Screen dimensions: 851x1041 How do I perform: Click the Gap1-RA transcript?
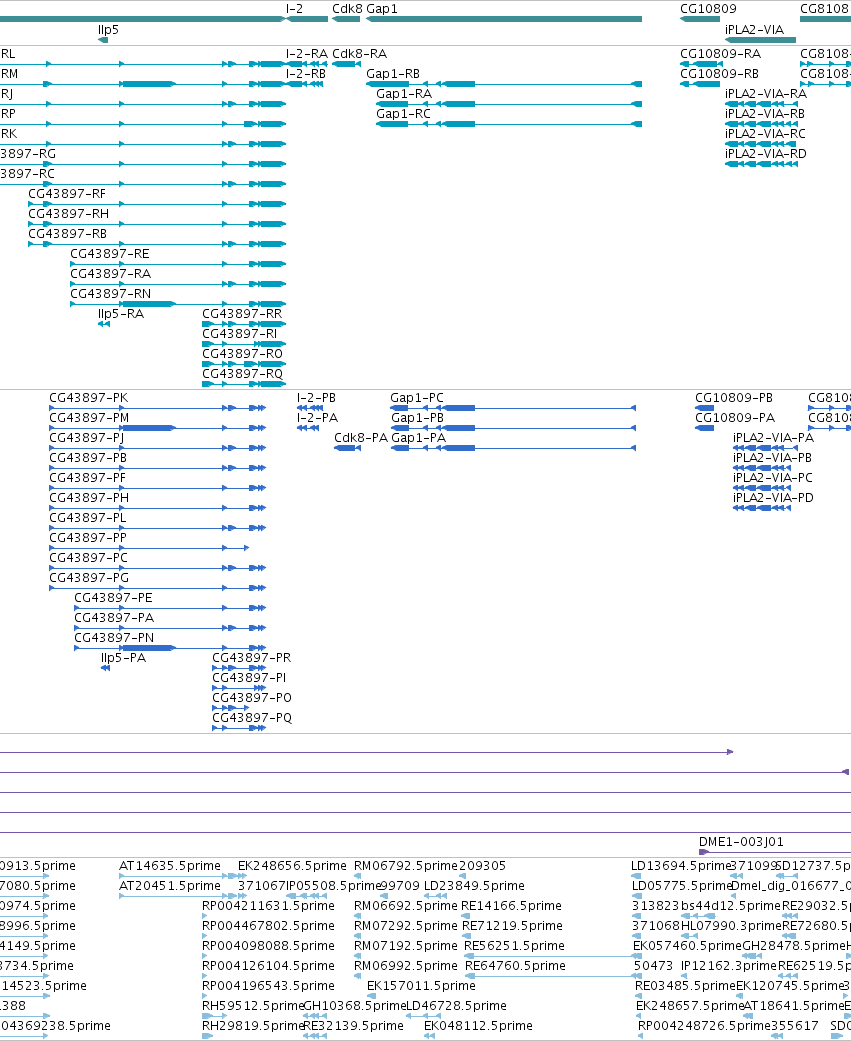[x=509, y=104]
